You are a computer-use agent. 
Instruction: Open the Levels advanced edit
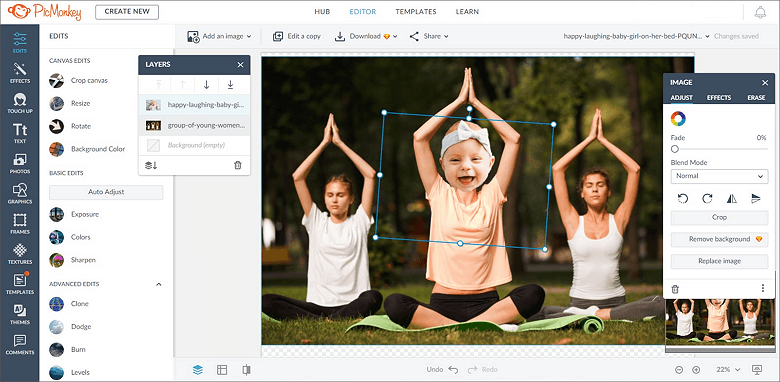pyautogui.click(x=70, y=372)
